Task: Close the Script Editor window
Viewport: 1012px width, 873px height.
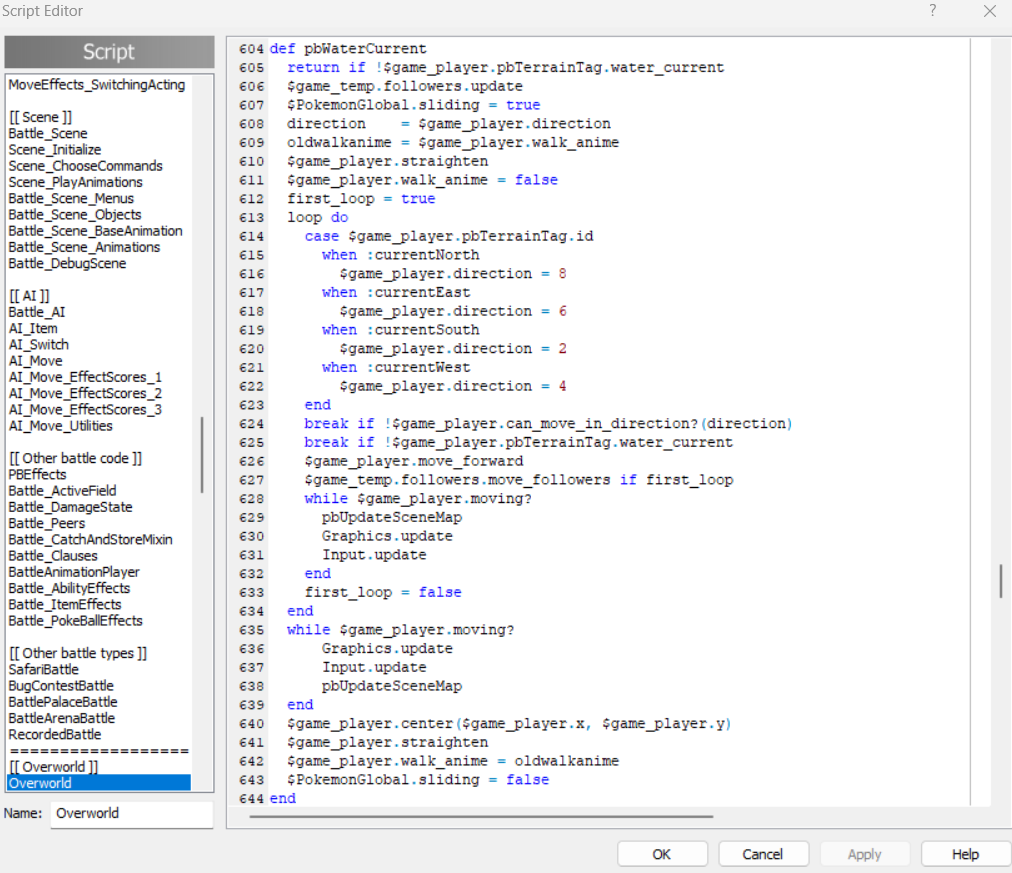Action: [x=989, y=11]
